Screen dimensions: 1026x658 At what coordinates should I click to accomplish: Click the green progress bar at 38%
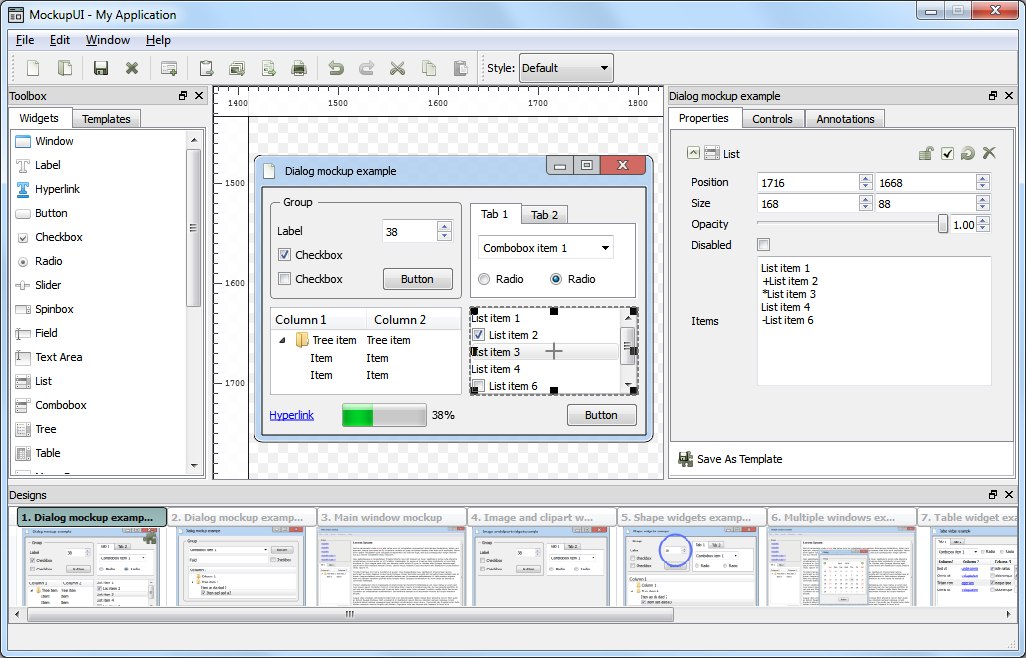click(x=384, y=415)
